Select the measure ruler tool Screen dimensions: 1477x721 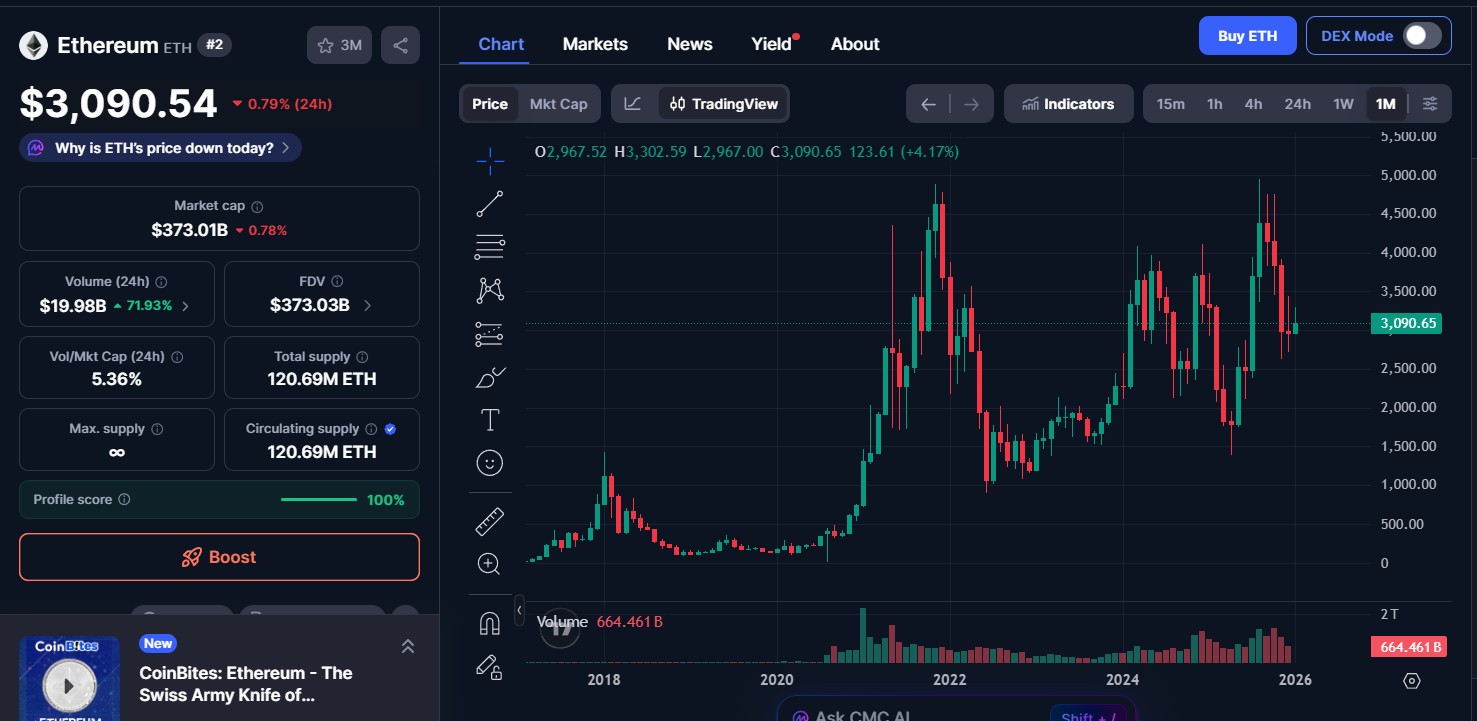(489, 520)
